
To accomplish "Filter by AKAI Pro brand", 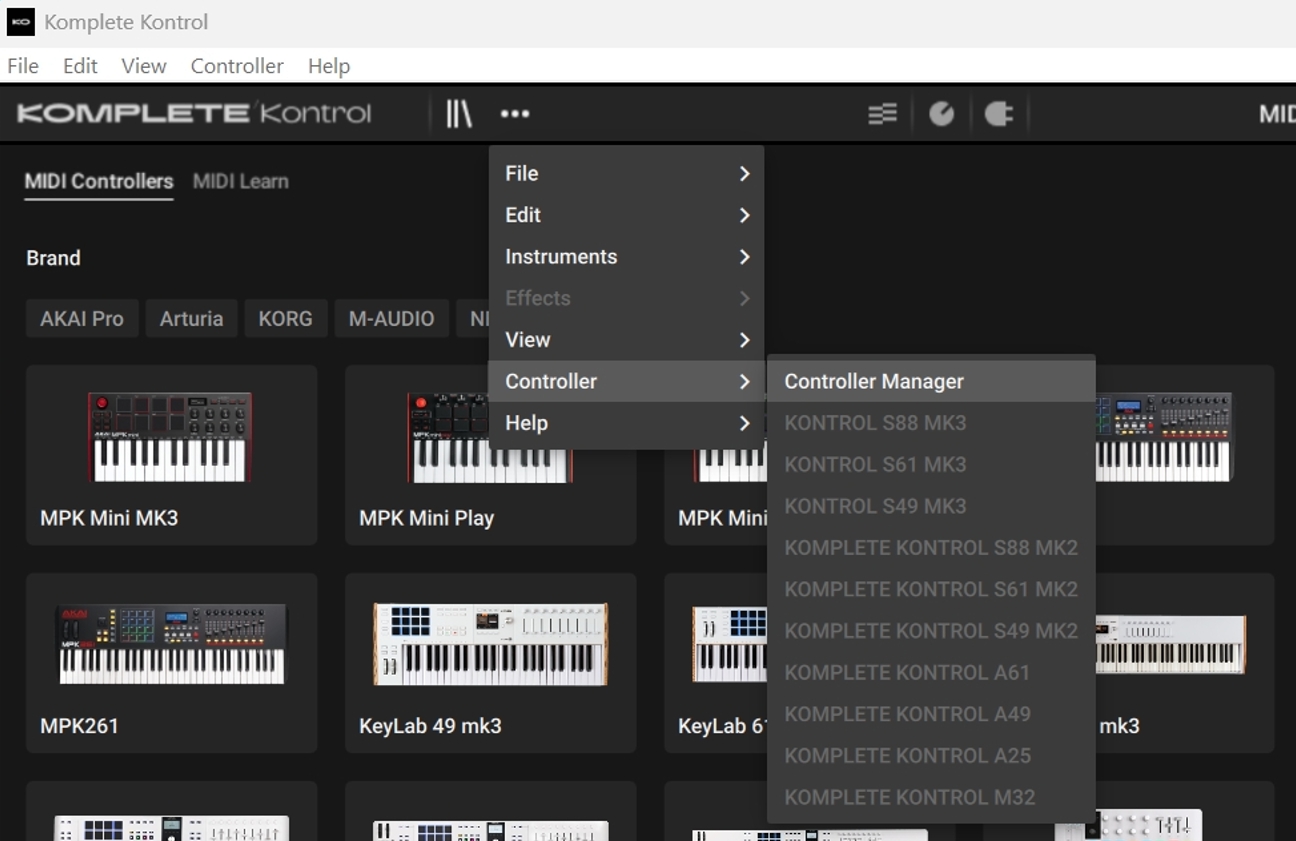I will tap(82, 319).
